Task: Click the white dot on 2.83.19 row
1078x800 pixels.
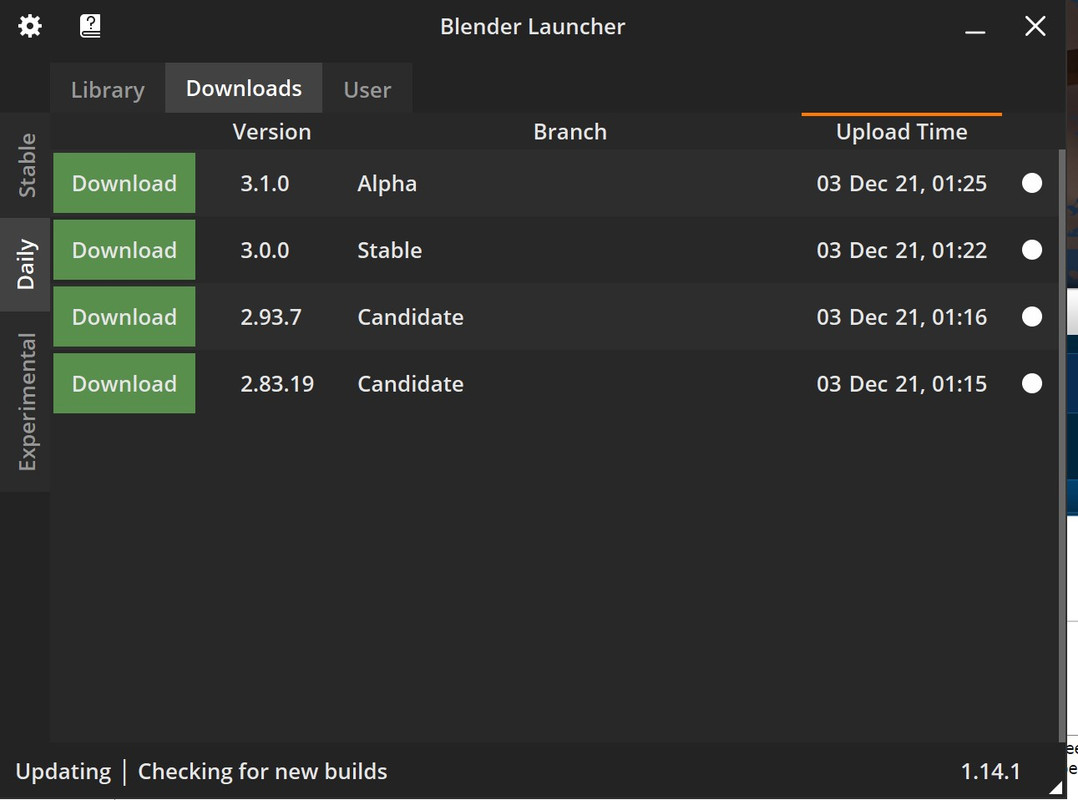Action: 1032,383
